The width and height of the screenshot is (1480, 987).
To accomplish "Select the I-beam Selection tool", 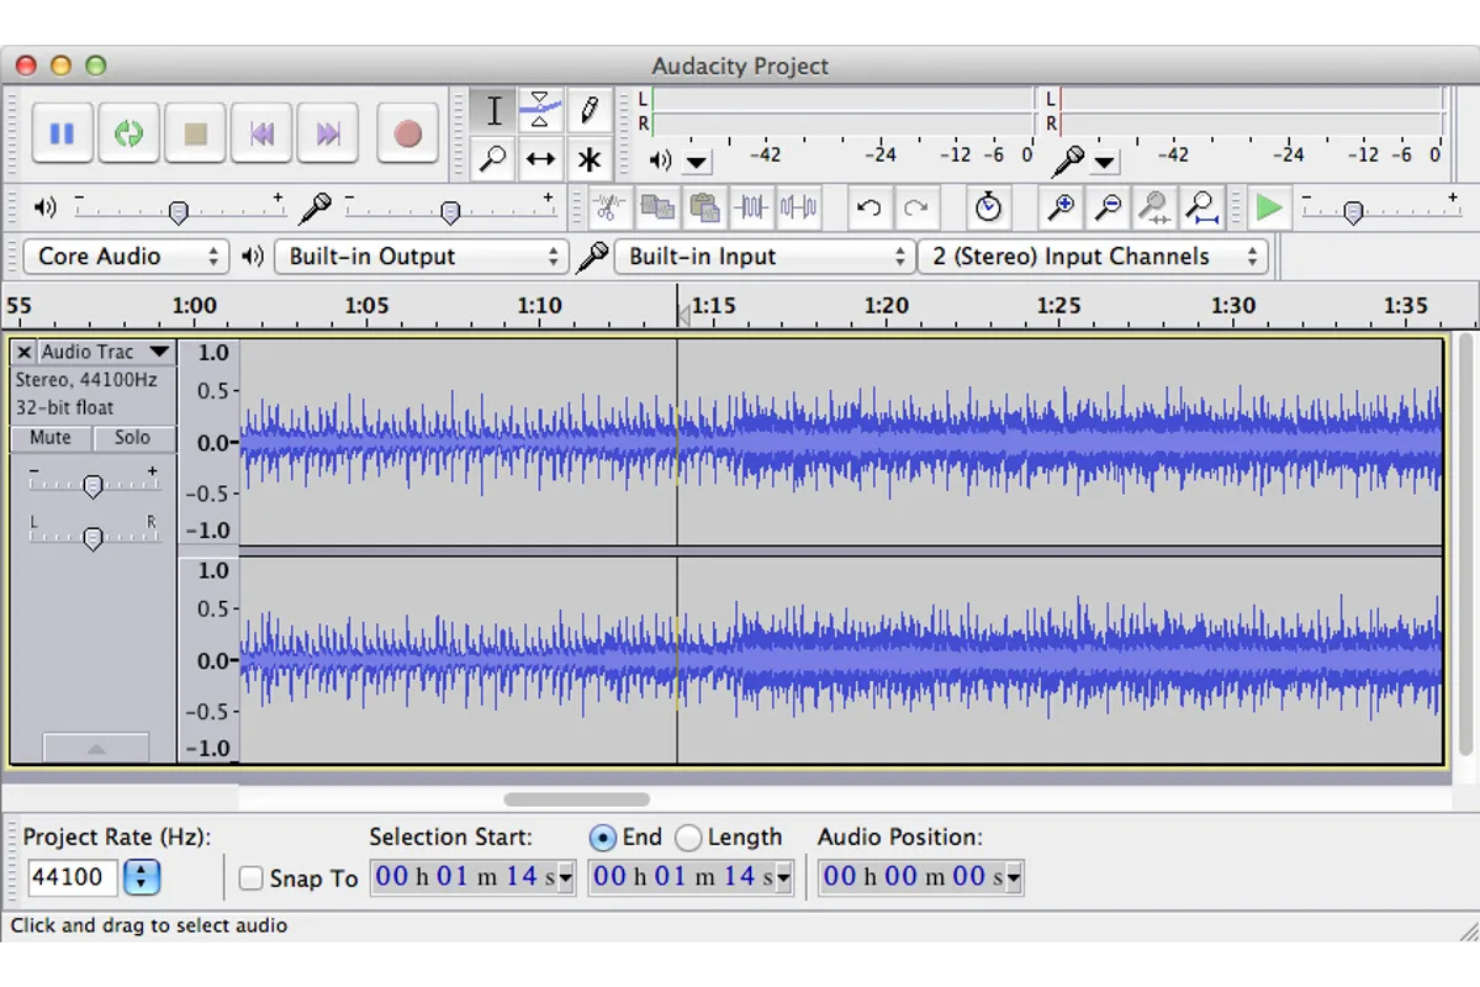I will point(493,110).
